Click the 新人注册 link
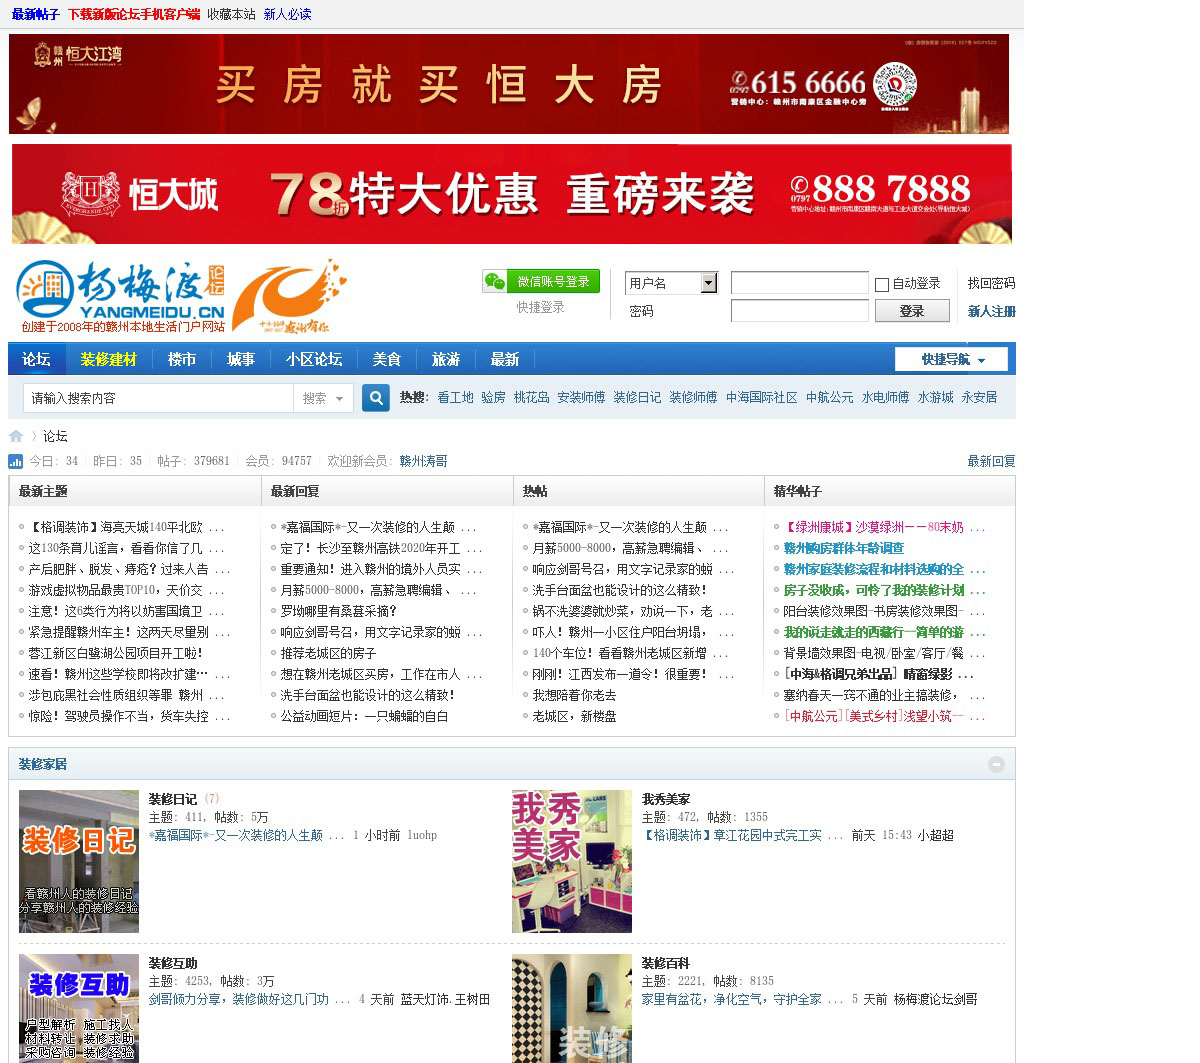Viewport: 1200px width, 1063px height. (x=991, y=312)
